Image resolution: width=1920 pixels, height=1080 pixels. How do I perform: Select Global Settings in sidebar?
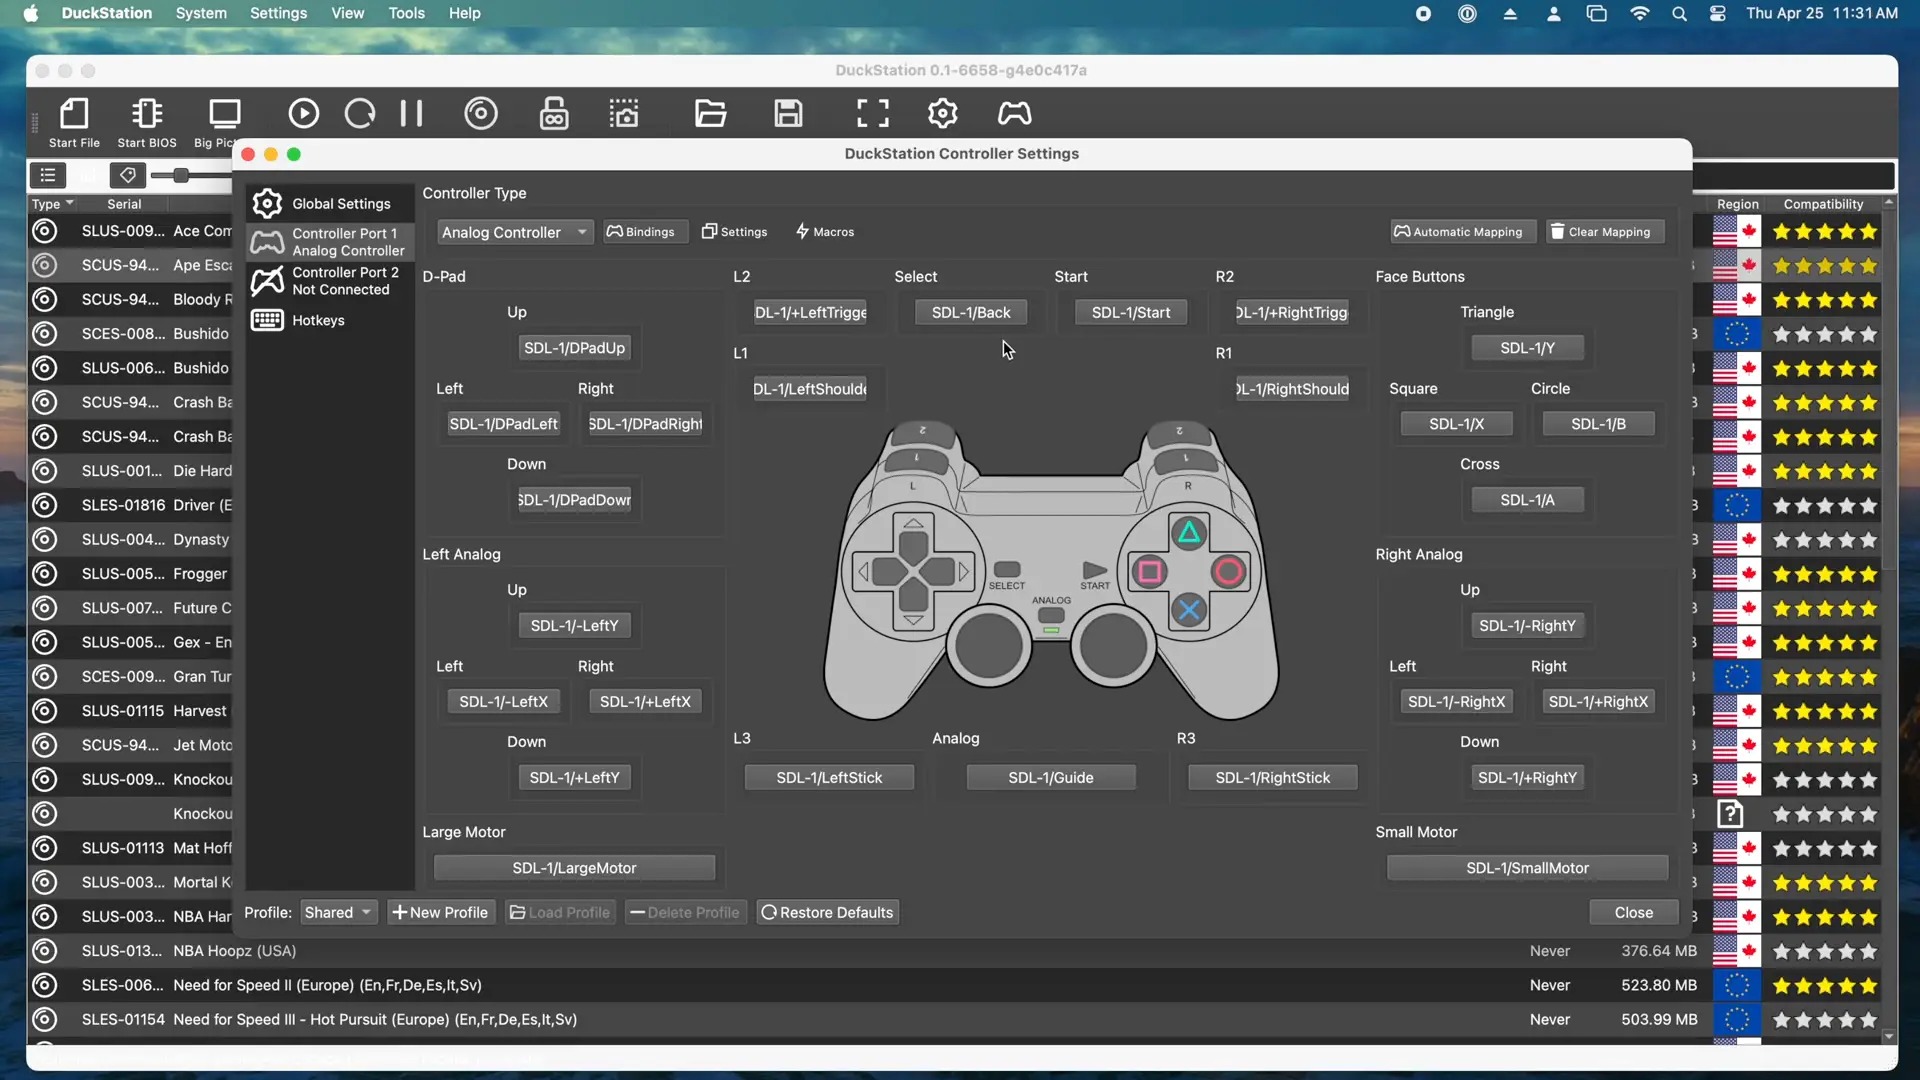click(x=330, y=203)
